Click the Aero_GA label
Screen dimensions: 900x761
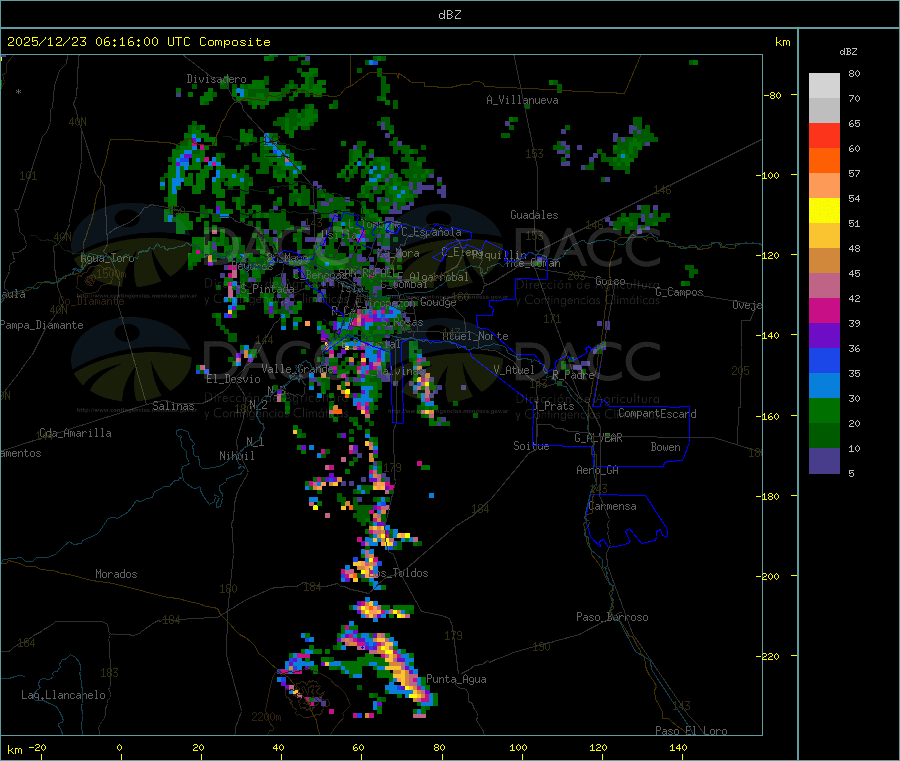tap(598, 470)
